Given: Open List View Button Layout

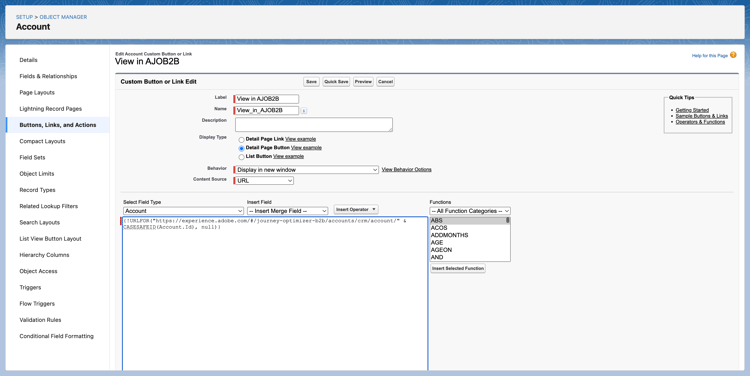Looking at the screenshot, I should point(50,239).
